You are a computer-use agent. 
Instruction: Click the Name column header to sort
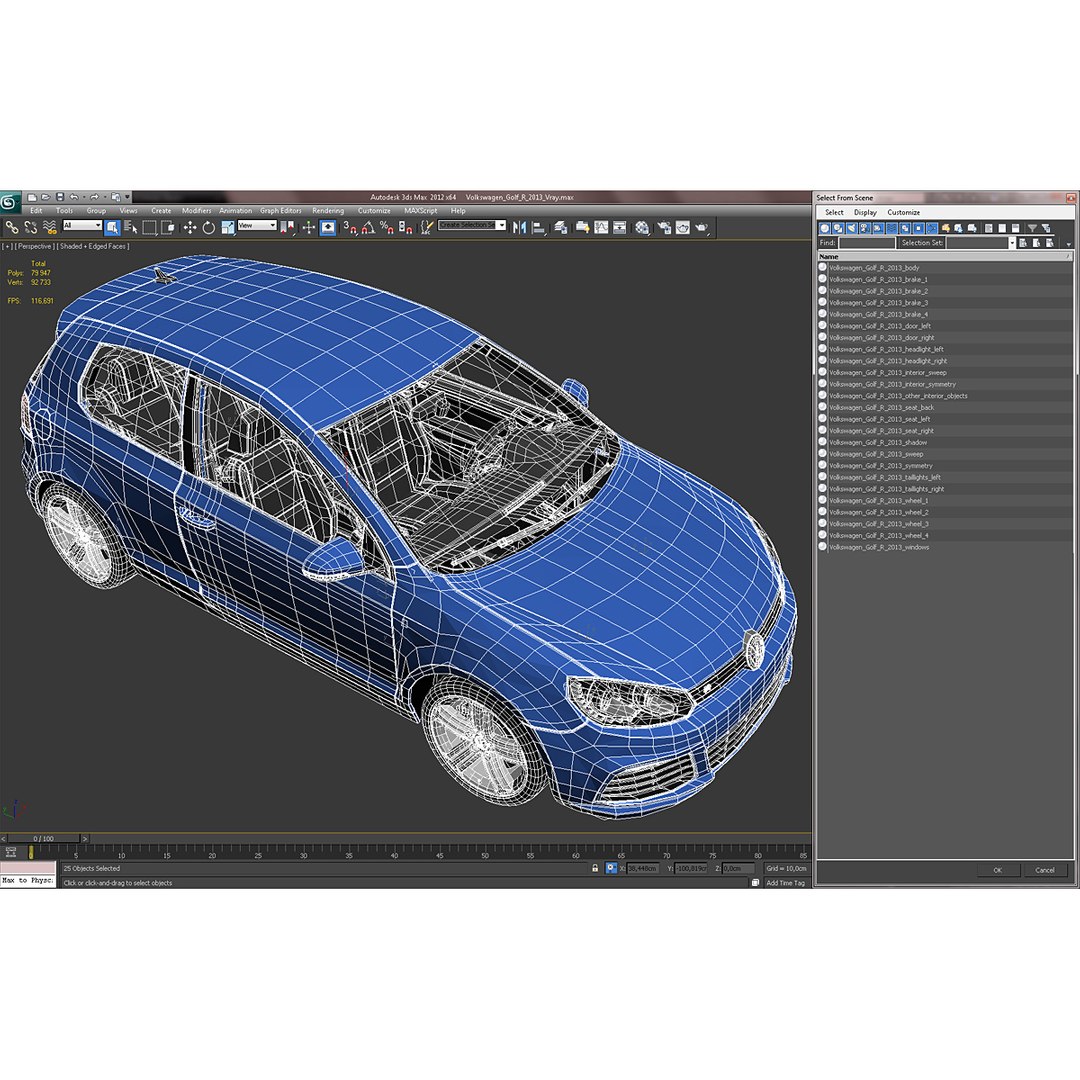pyautogui.click(x=944, y=256)
